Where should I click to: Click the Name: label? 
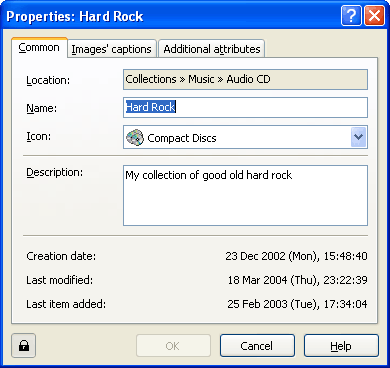pos(42,108)
